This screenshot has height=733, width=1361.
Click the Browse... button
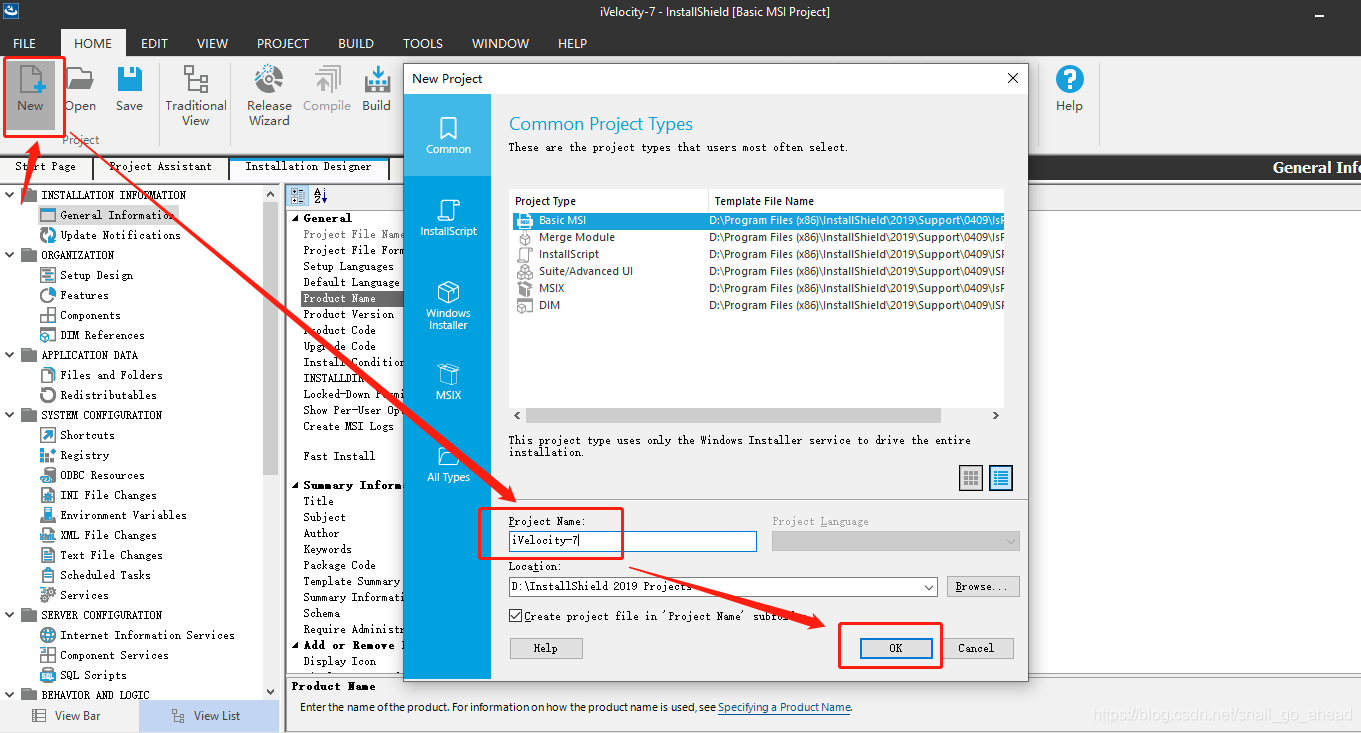tap(982, 587)
